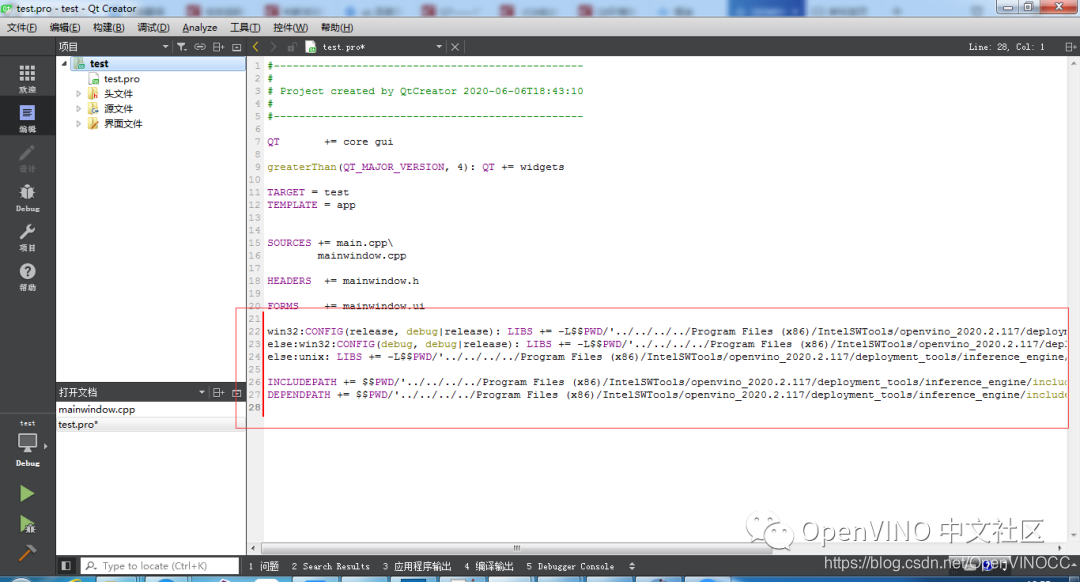Image resolution: width=1080 pixels, height=582 pixels.
Task: Show the 编译输出 pane
Action: coord(489,566)
